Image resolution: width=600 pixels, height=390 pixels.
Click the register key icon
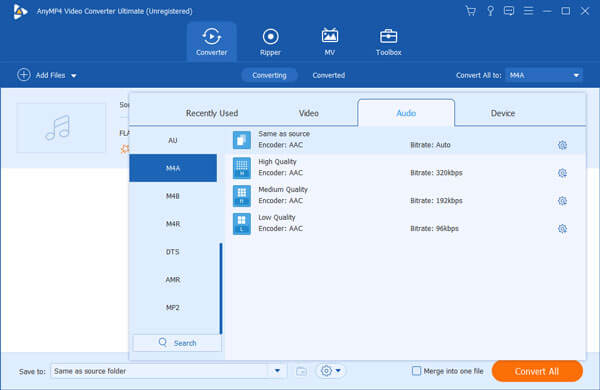coord(490,11)
